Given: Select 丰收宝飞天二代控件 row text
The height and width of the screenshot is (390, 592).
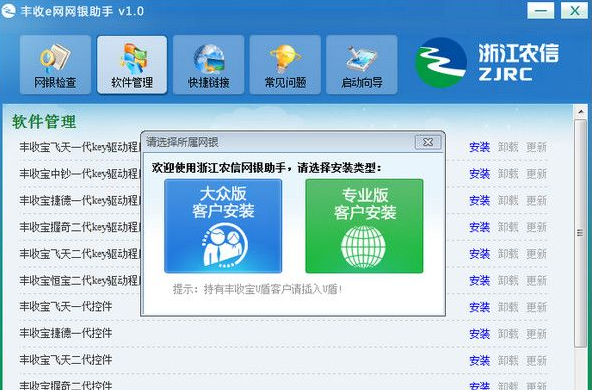Looking at the screenshot, I should coord(66,360).
